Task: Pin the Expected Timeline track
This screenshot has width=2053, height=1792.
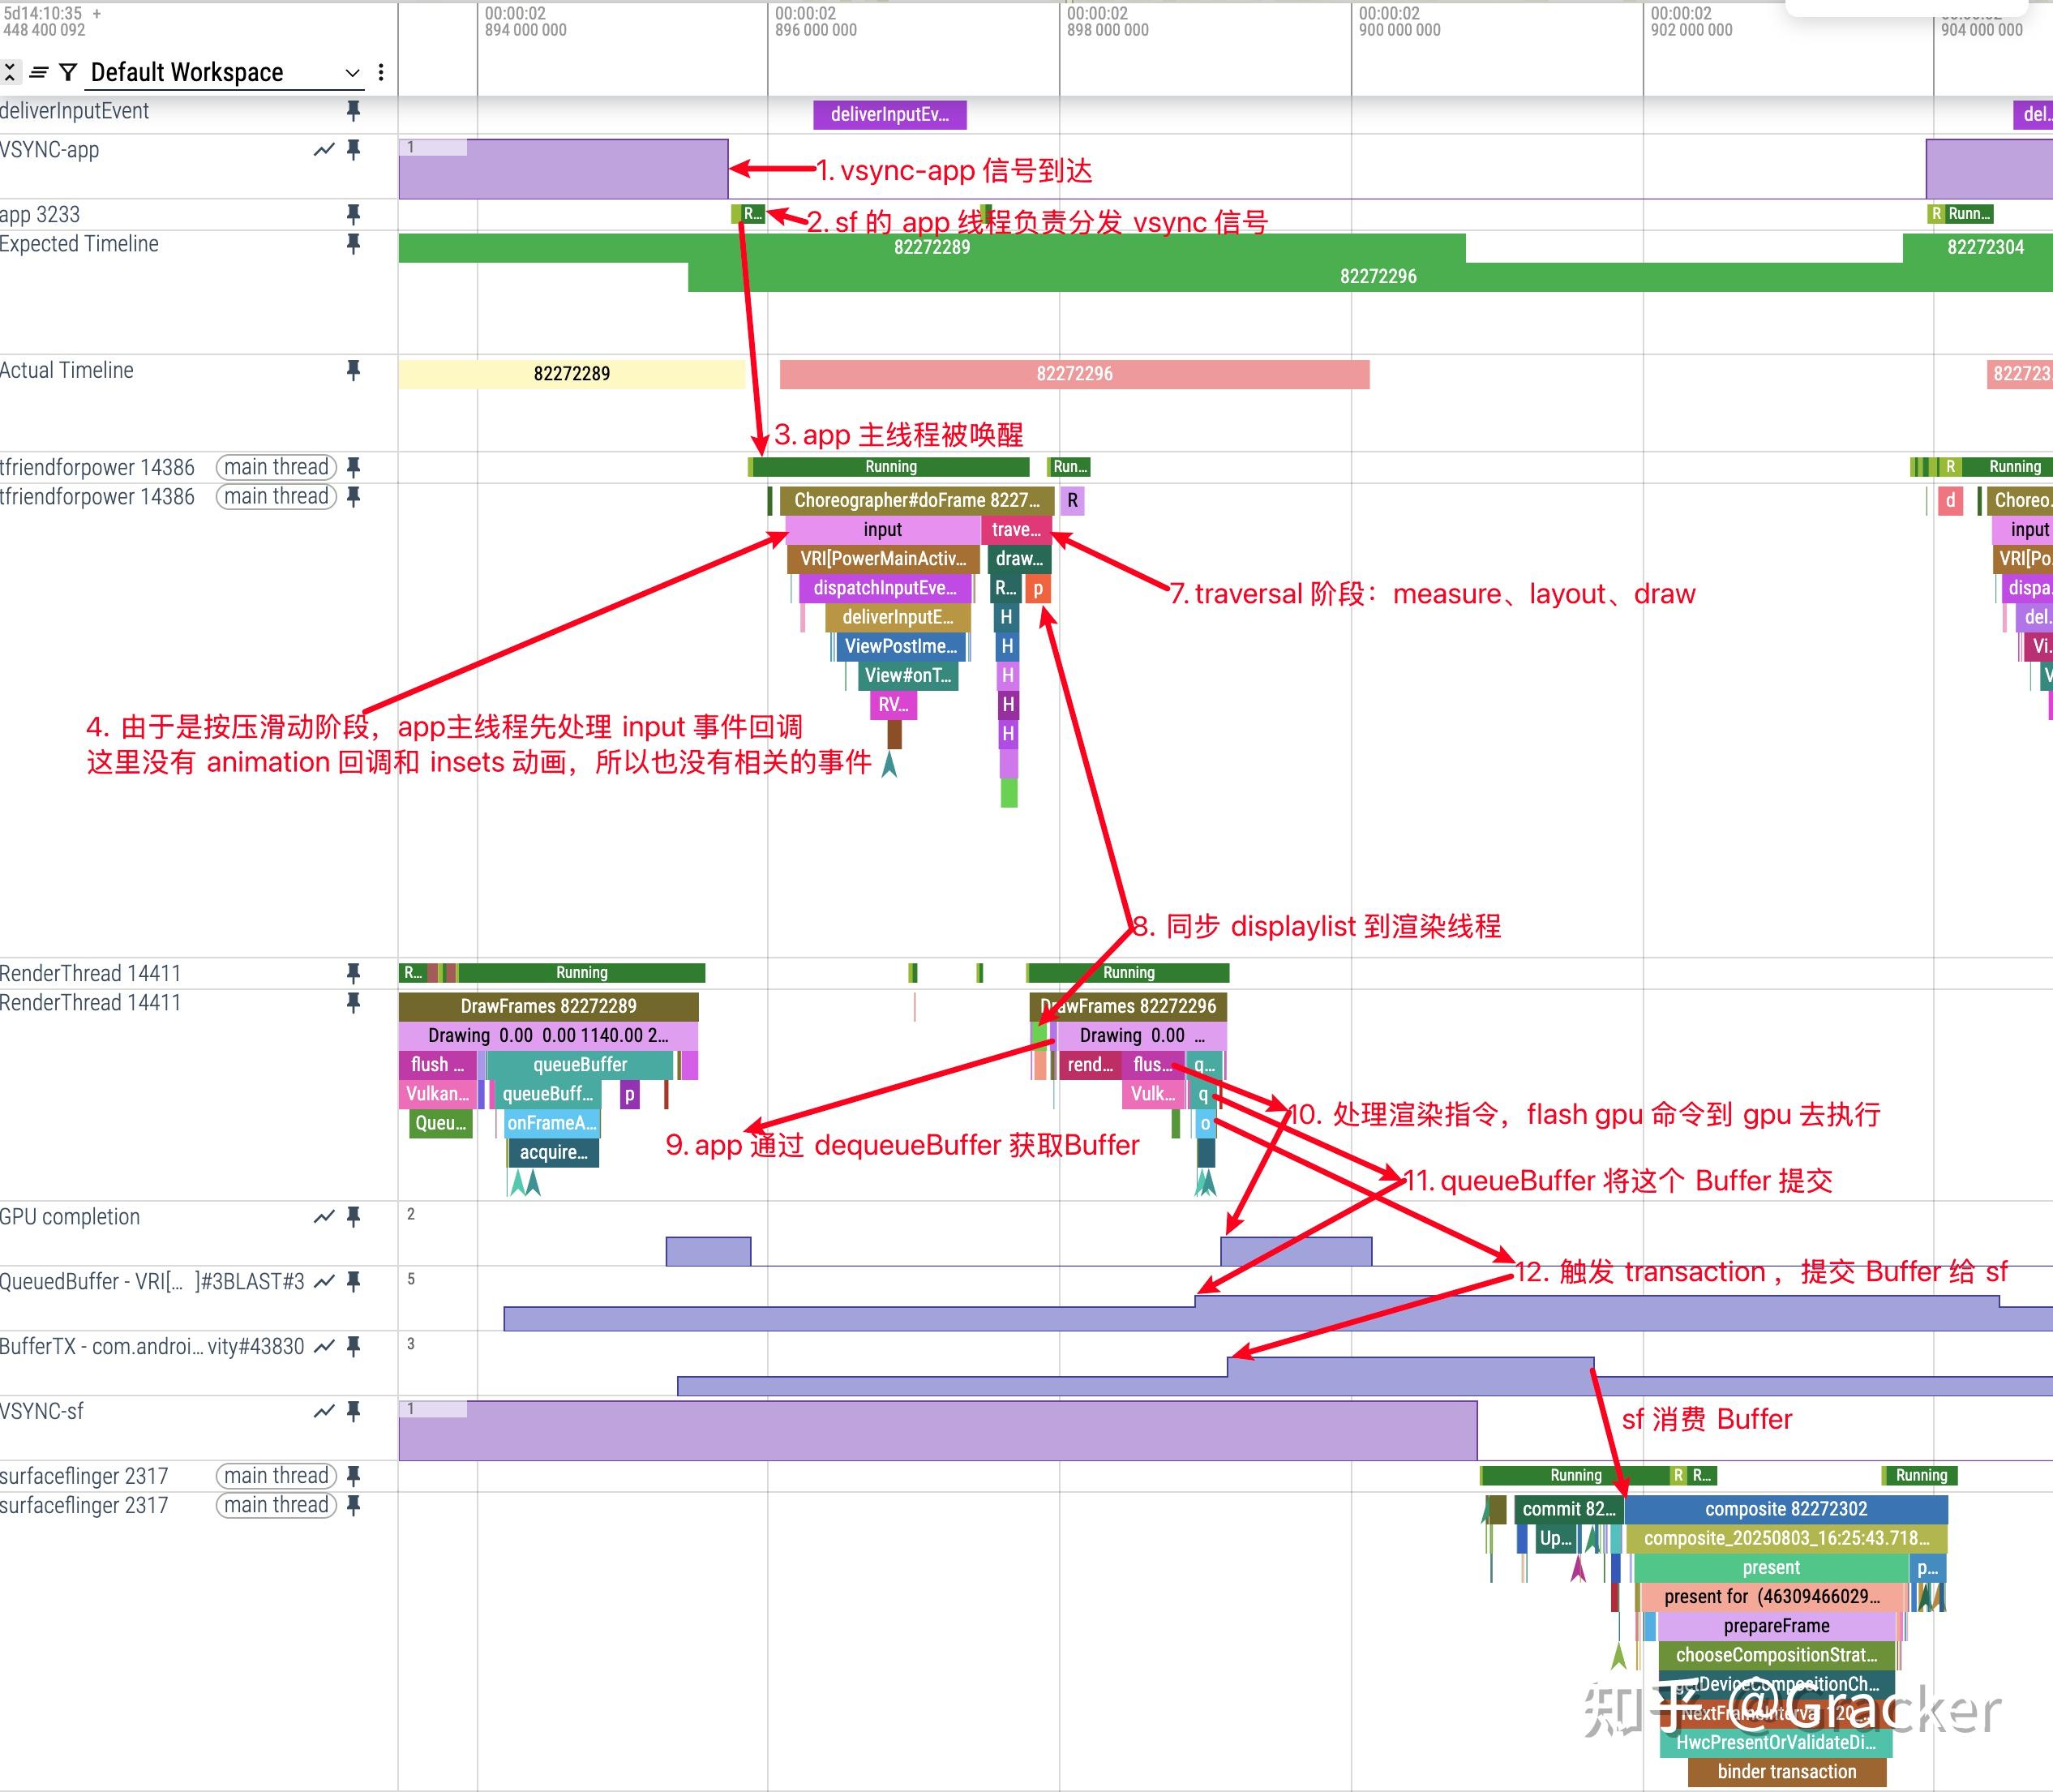Action: click(x=353, y=244)
